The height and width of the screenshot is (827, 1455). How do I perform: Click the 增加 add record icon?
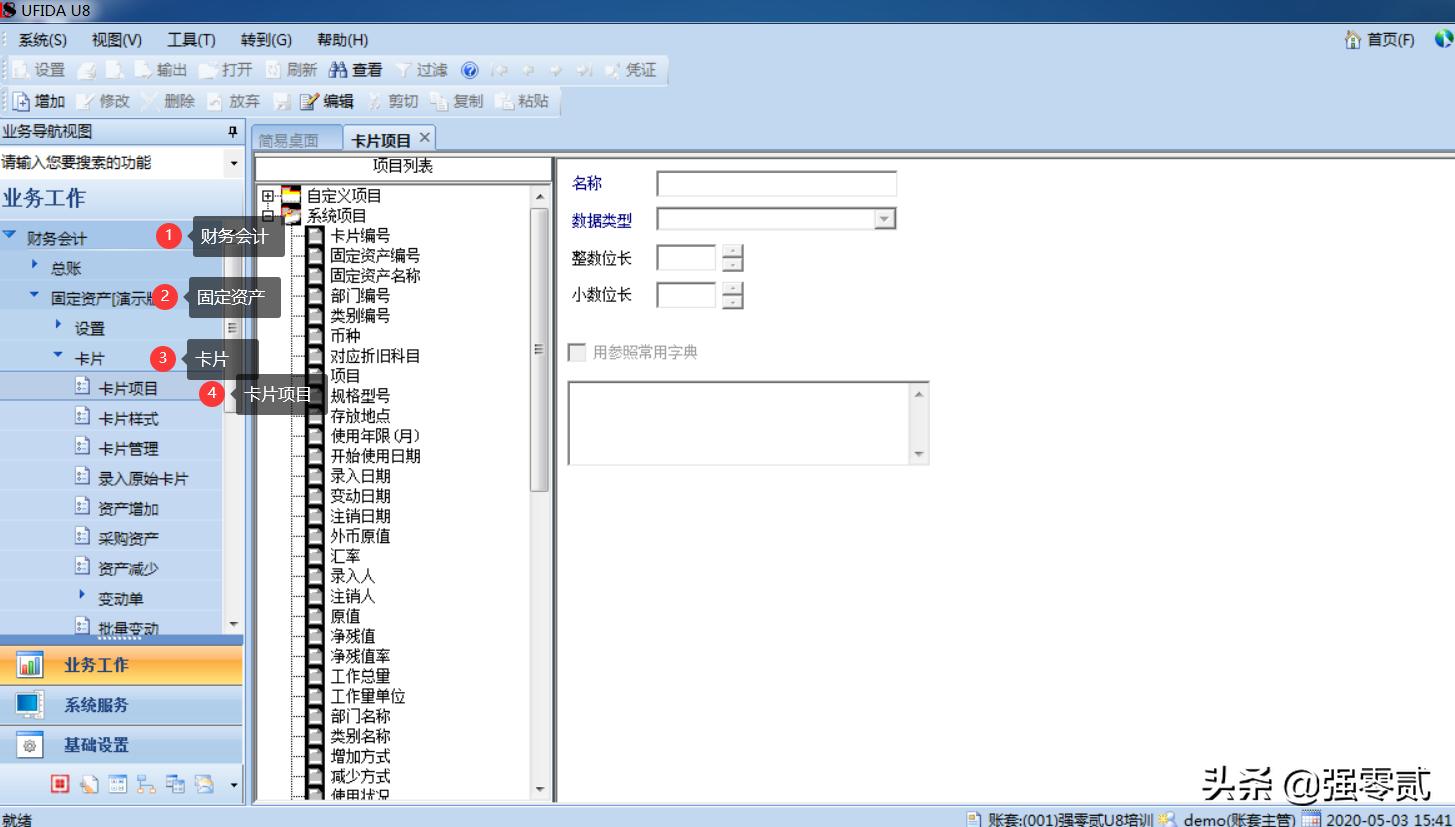click(42, 100)
